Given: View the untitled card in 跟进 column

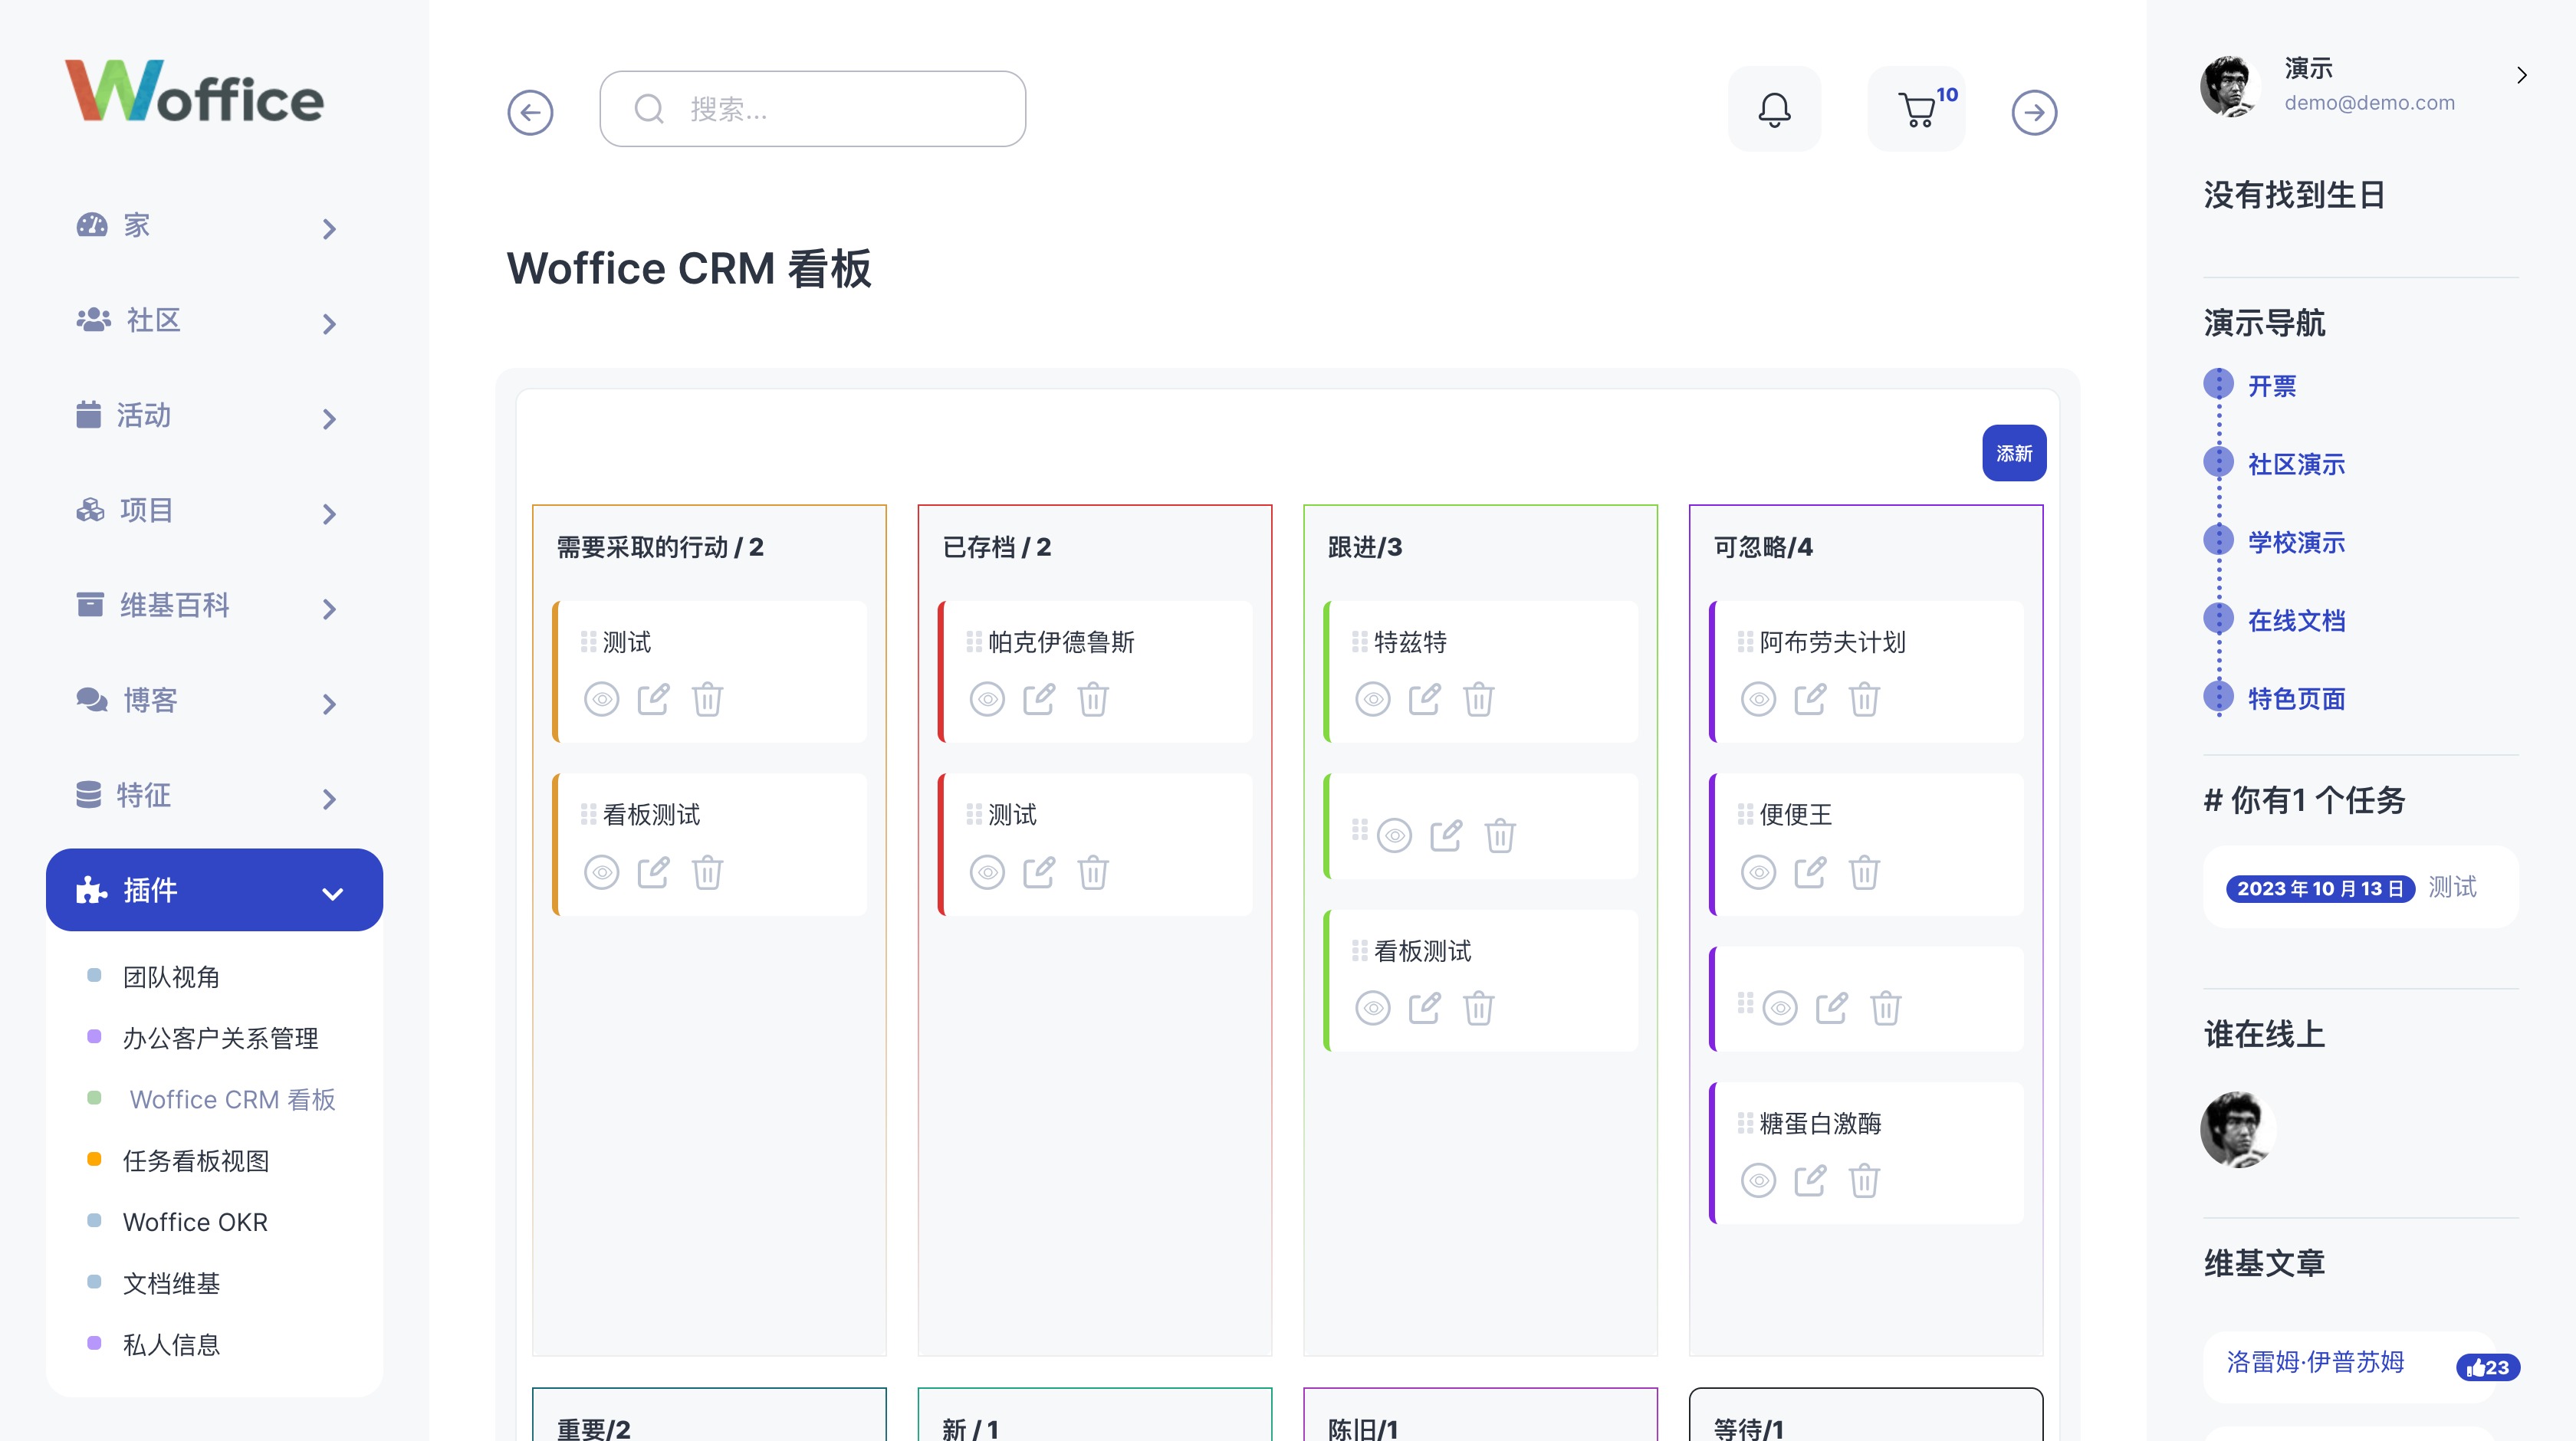Looking at the screenshot, I should (1395, 834).
